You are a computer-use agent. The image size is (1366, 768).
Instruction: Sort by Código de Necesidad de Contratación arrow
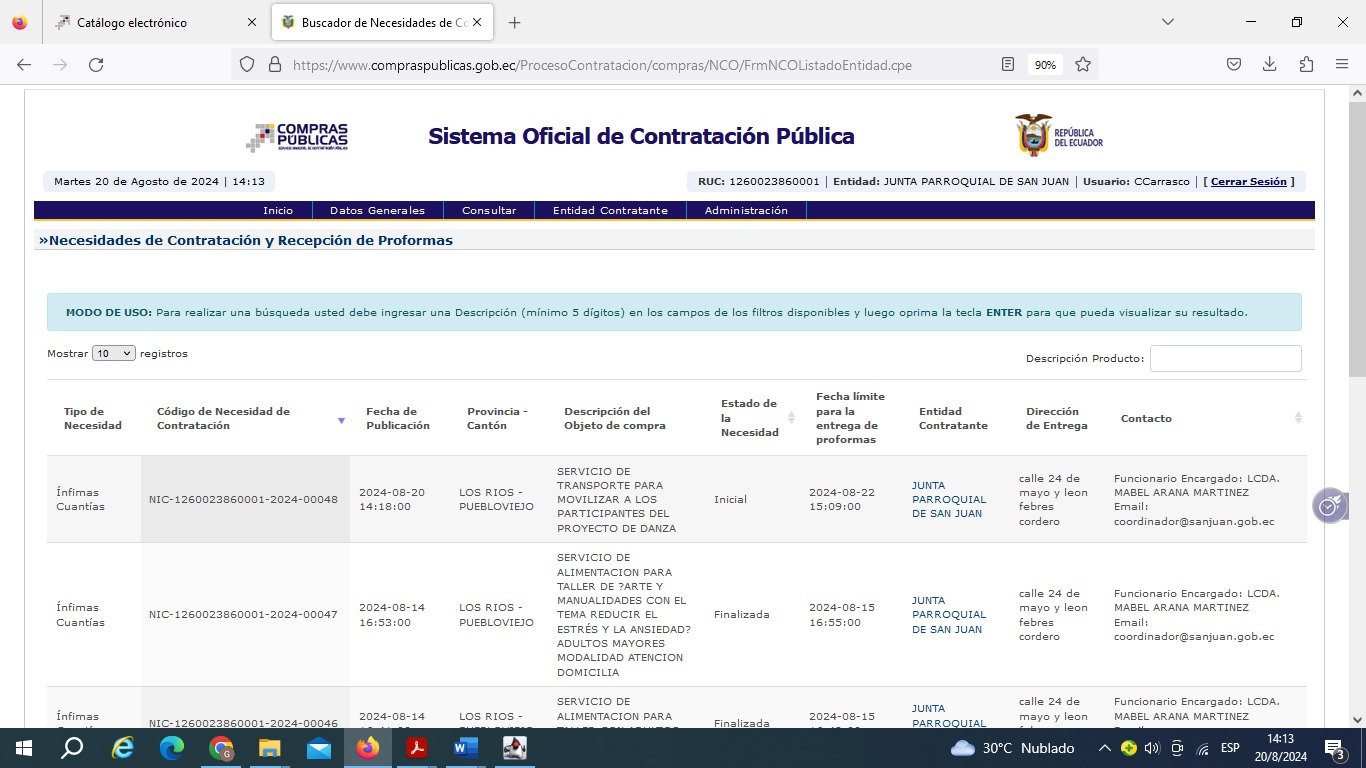[341, 420]
